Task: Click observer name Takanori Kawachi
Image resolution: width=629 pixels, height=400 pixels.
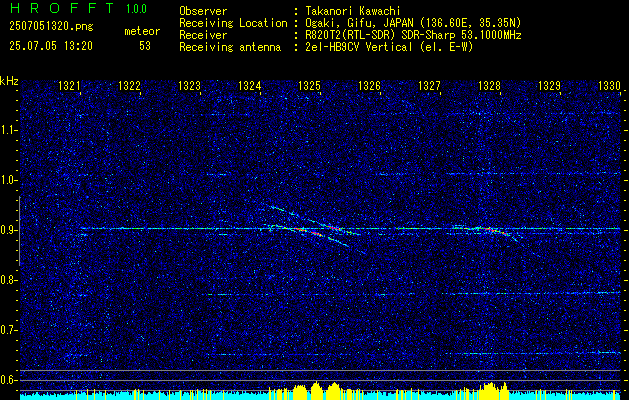Action: tap(352, 11)
